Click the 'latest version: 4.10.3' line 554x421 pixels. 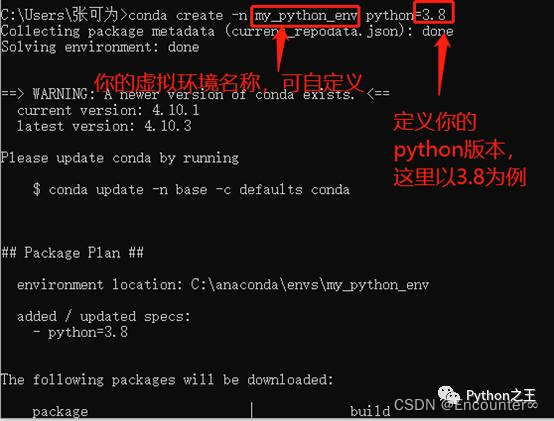(104, 126)
